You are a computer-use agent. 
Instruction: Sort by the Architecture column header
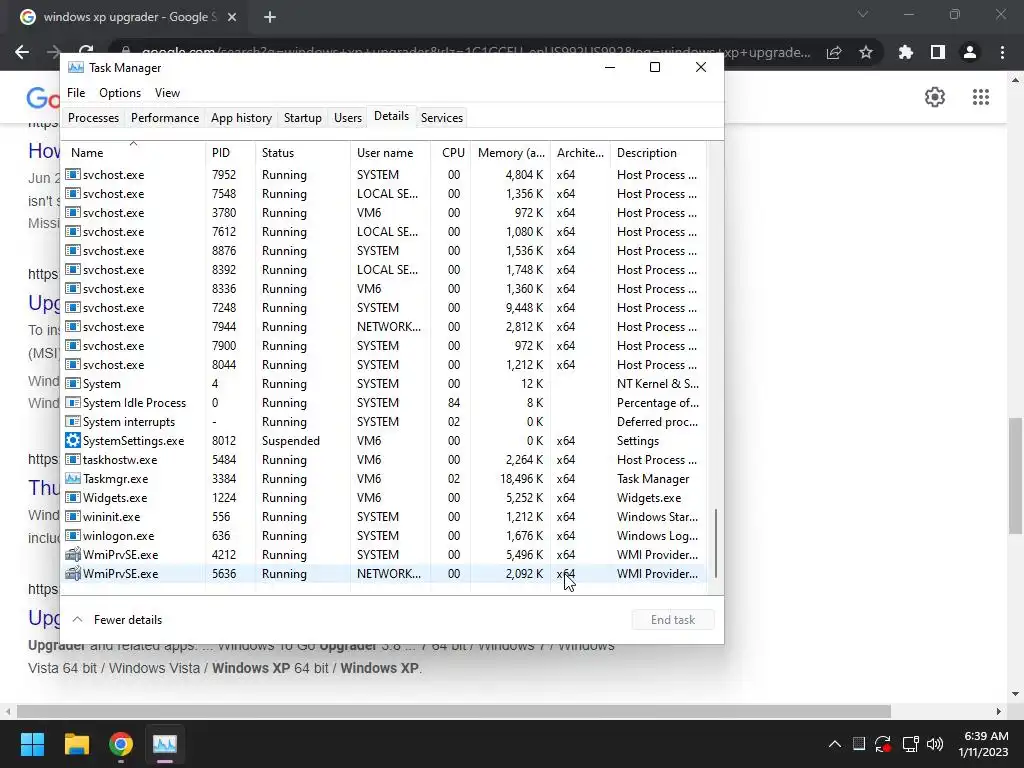tap(580, 152)
